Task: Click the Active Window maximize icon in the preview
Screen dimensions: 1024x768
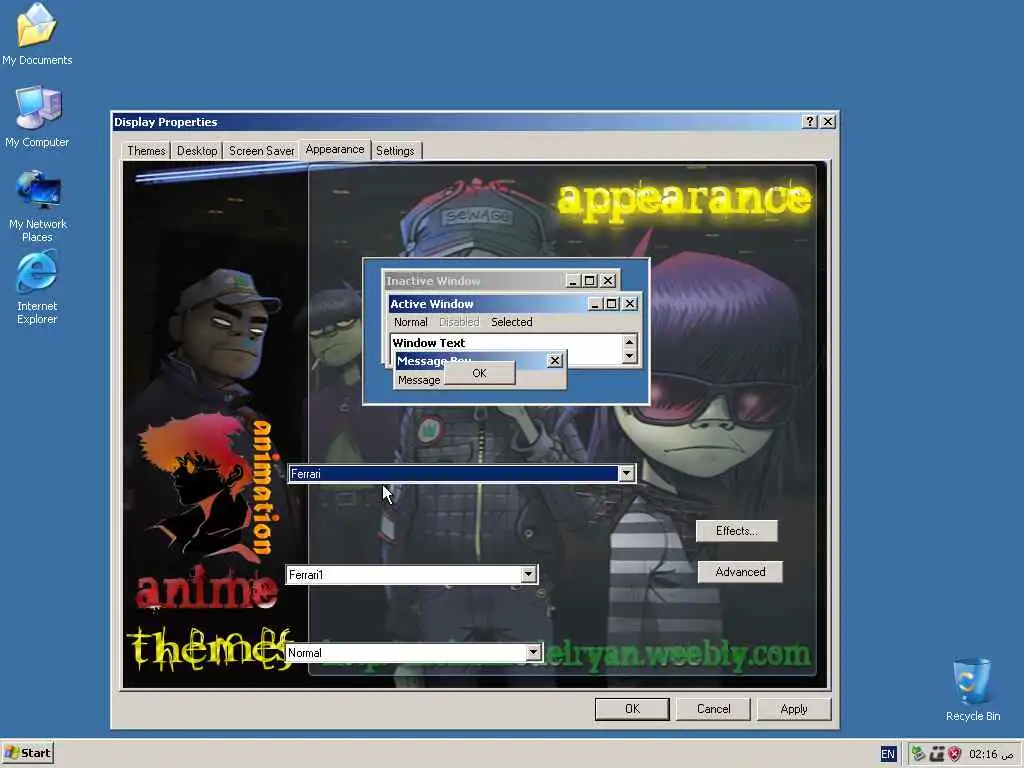Action: pos(611,304)
